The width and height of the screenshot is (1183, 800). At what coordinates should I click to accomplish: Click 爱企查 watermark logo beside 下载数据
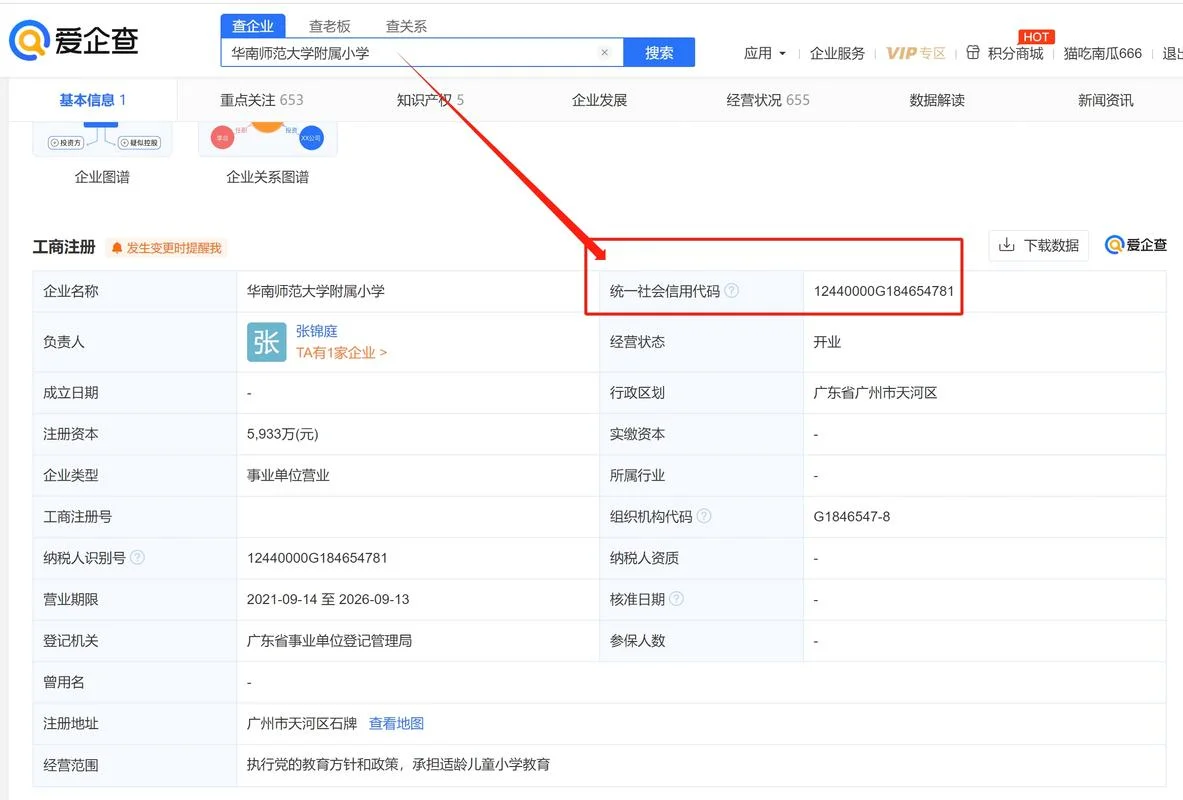click(1135, 245)
